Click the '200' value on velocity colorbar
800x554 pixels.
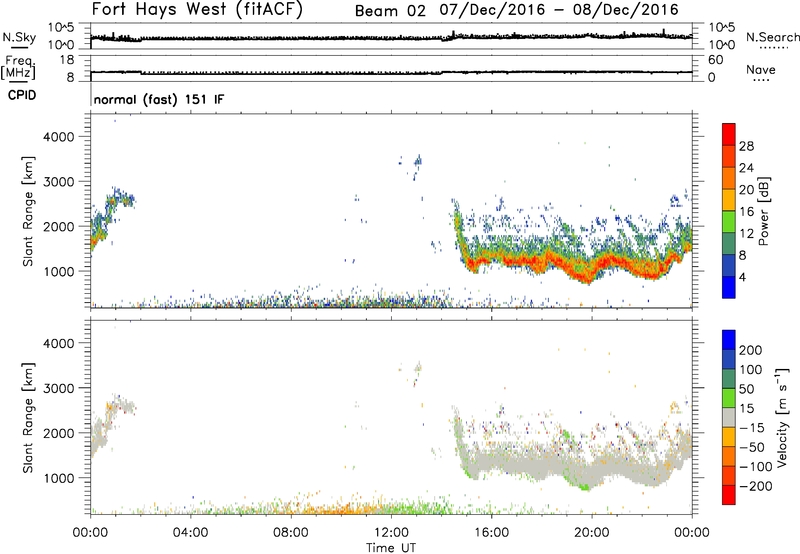click(x=751, y=350)
